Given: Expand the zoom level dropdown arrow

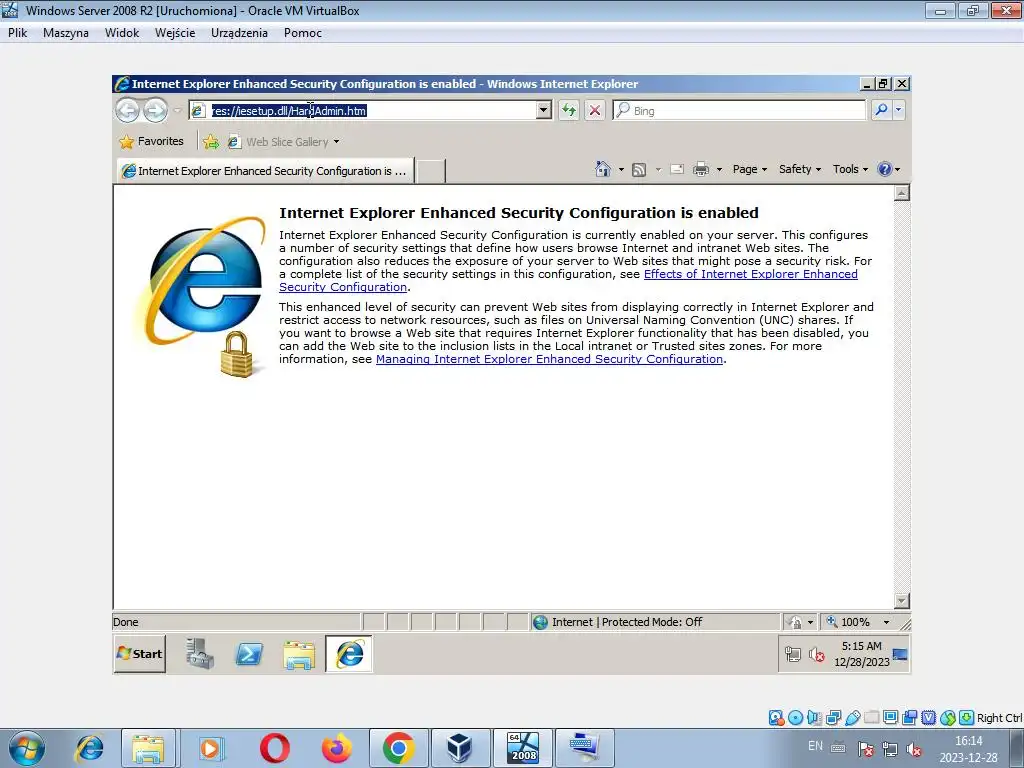Looking at the screenshot, I should point(886,622).
